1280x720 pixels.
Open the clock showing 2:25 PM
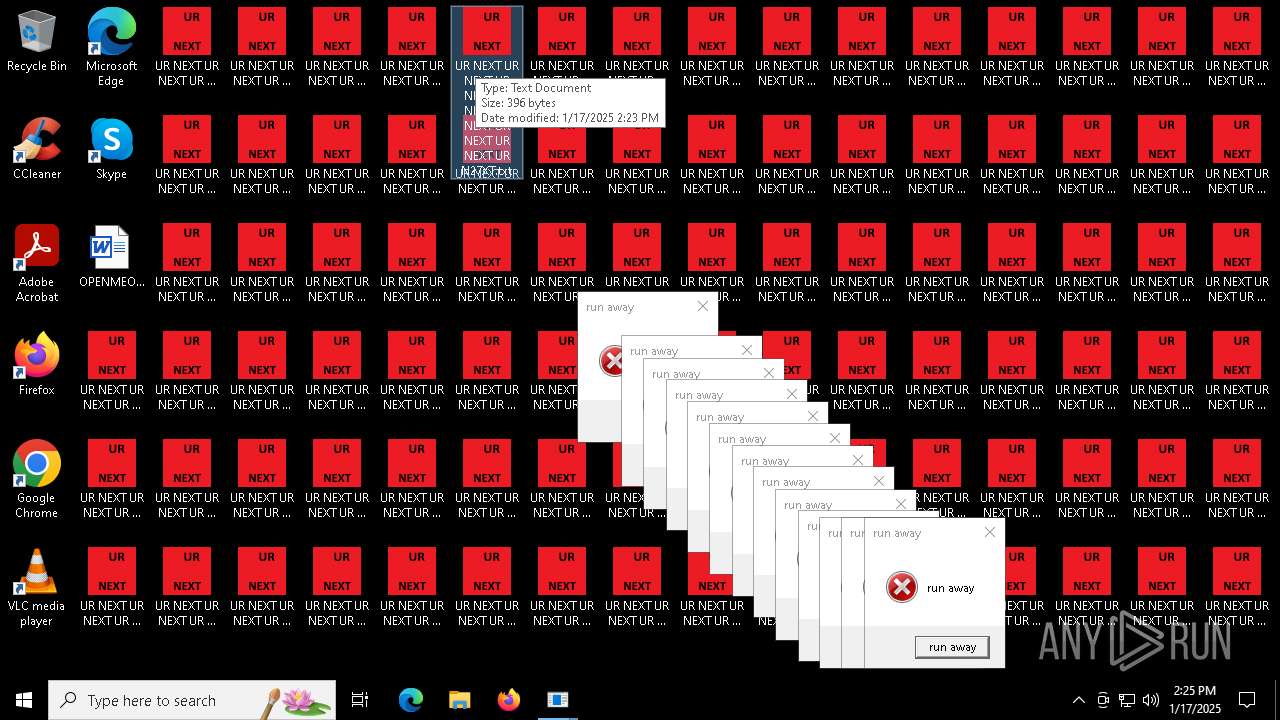pos(1195,700)
